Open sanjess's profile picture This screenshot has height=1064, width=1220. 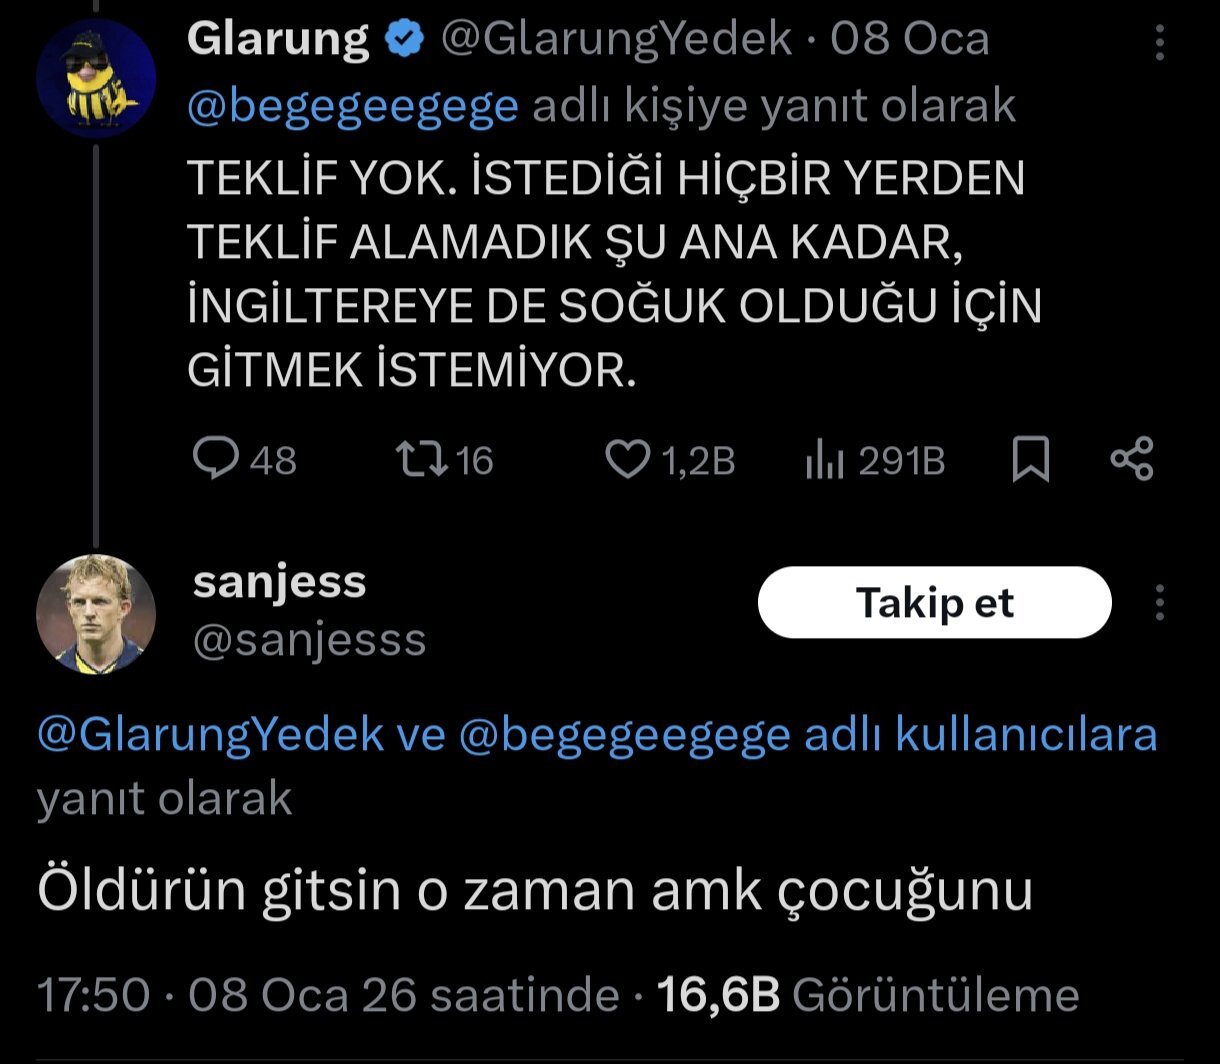(x=96, y=613)
